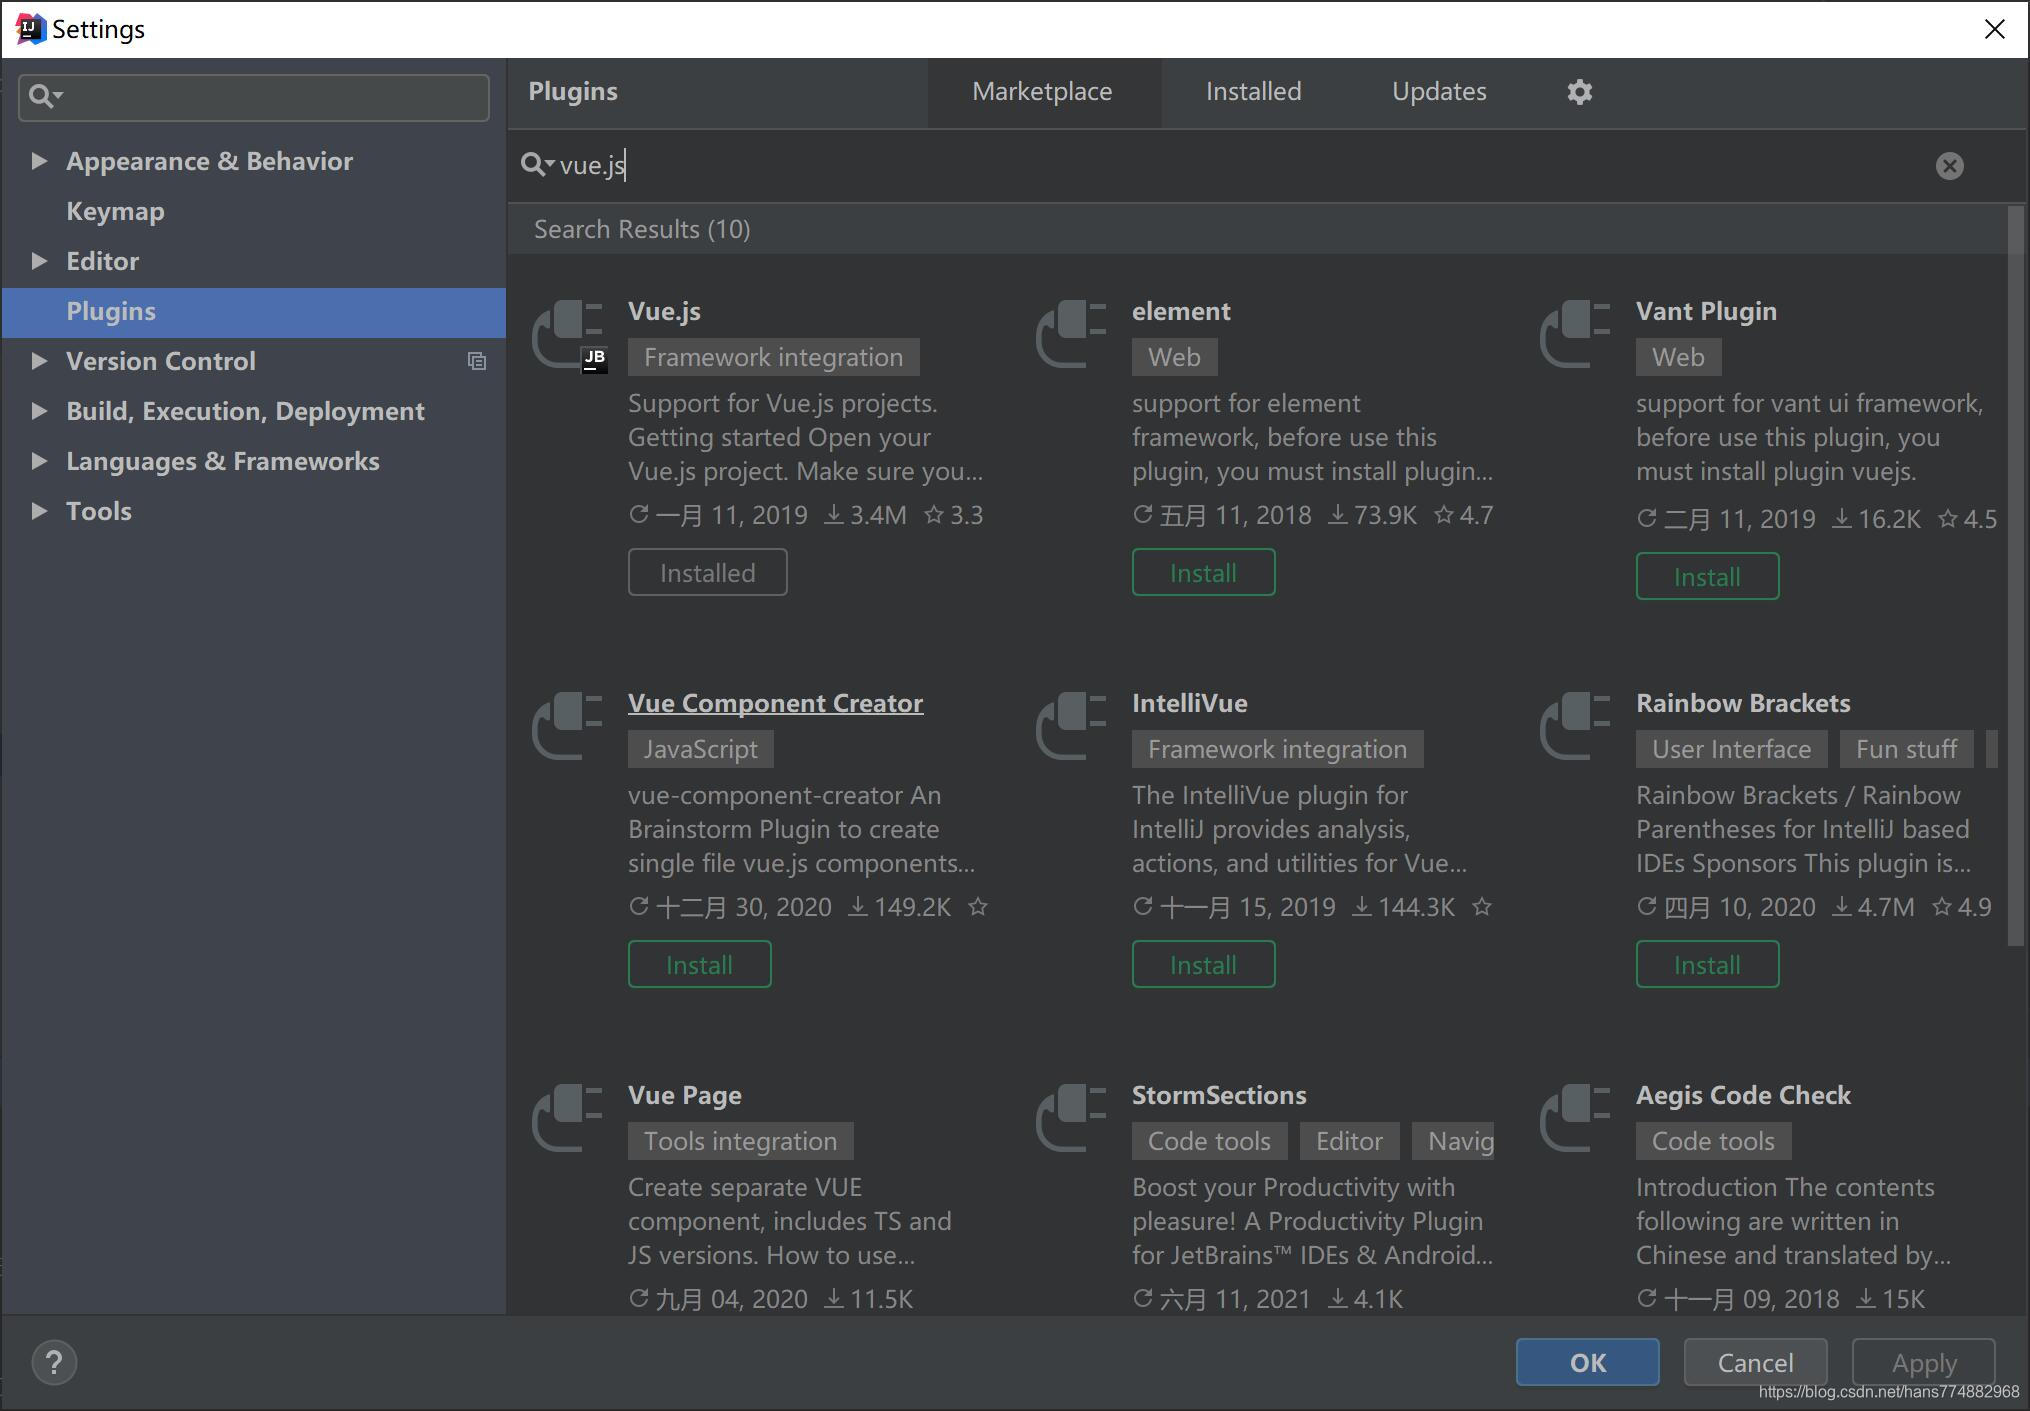
Task: Open settings search history magnifier
Action: click(x=46, y=96)
